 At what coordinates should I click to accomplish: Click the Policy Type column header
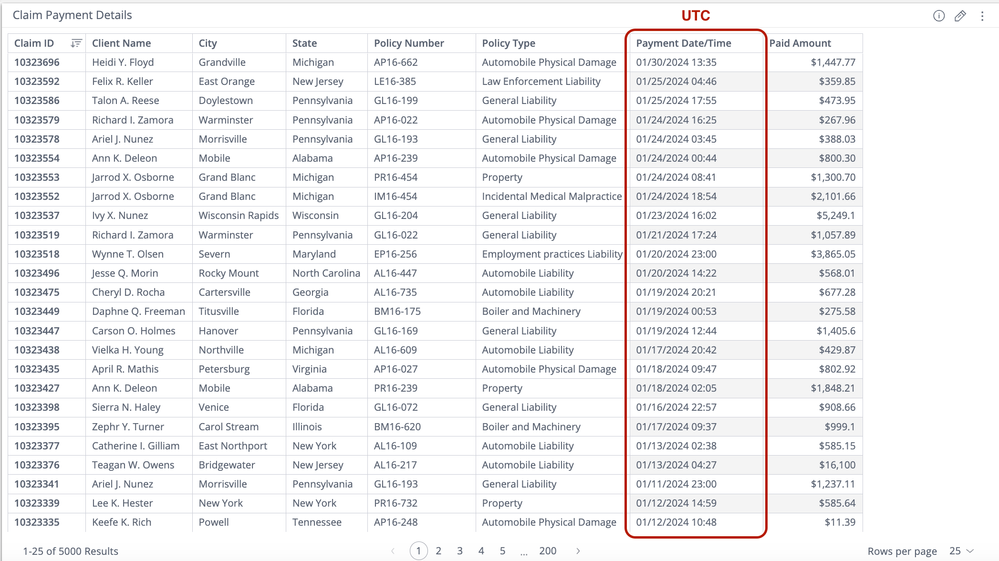click(508, 43)
